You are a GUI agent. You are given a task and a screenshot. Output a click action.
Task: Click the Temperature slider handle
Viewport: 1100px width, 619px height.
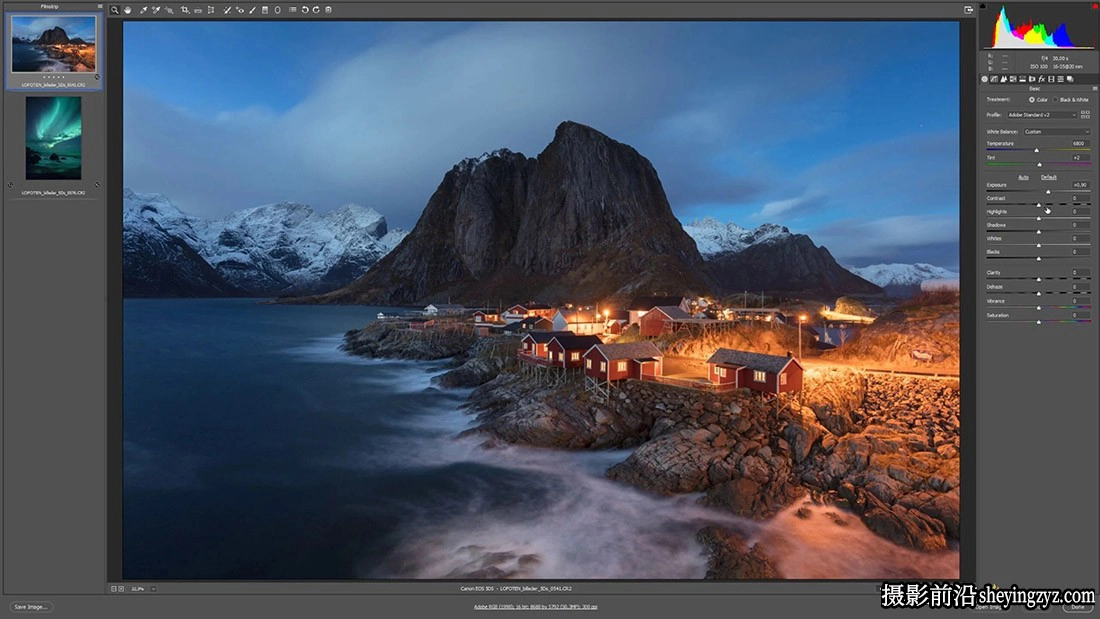pos(1036,150)
